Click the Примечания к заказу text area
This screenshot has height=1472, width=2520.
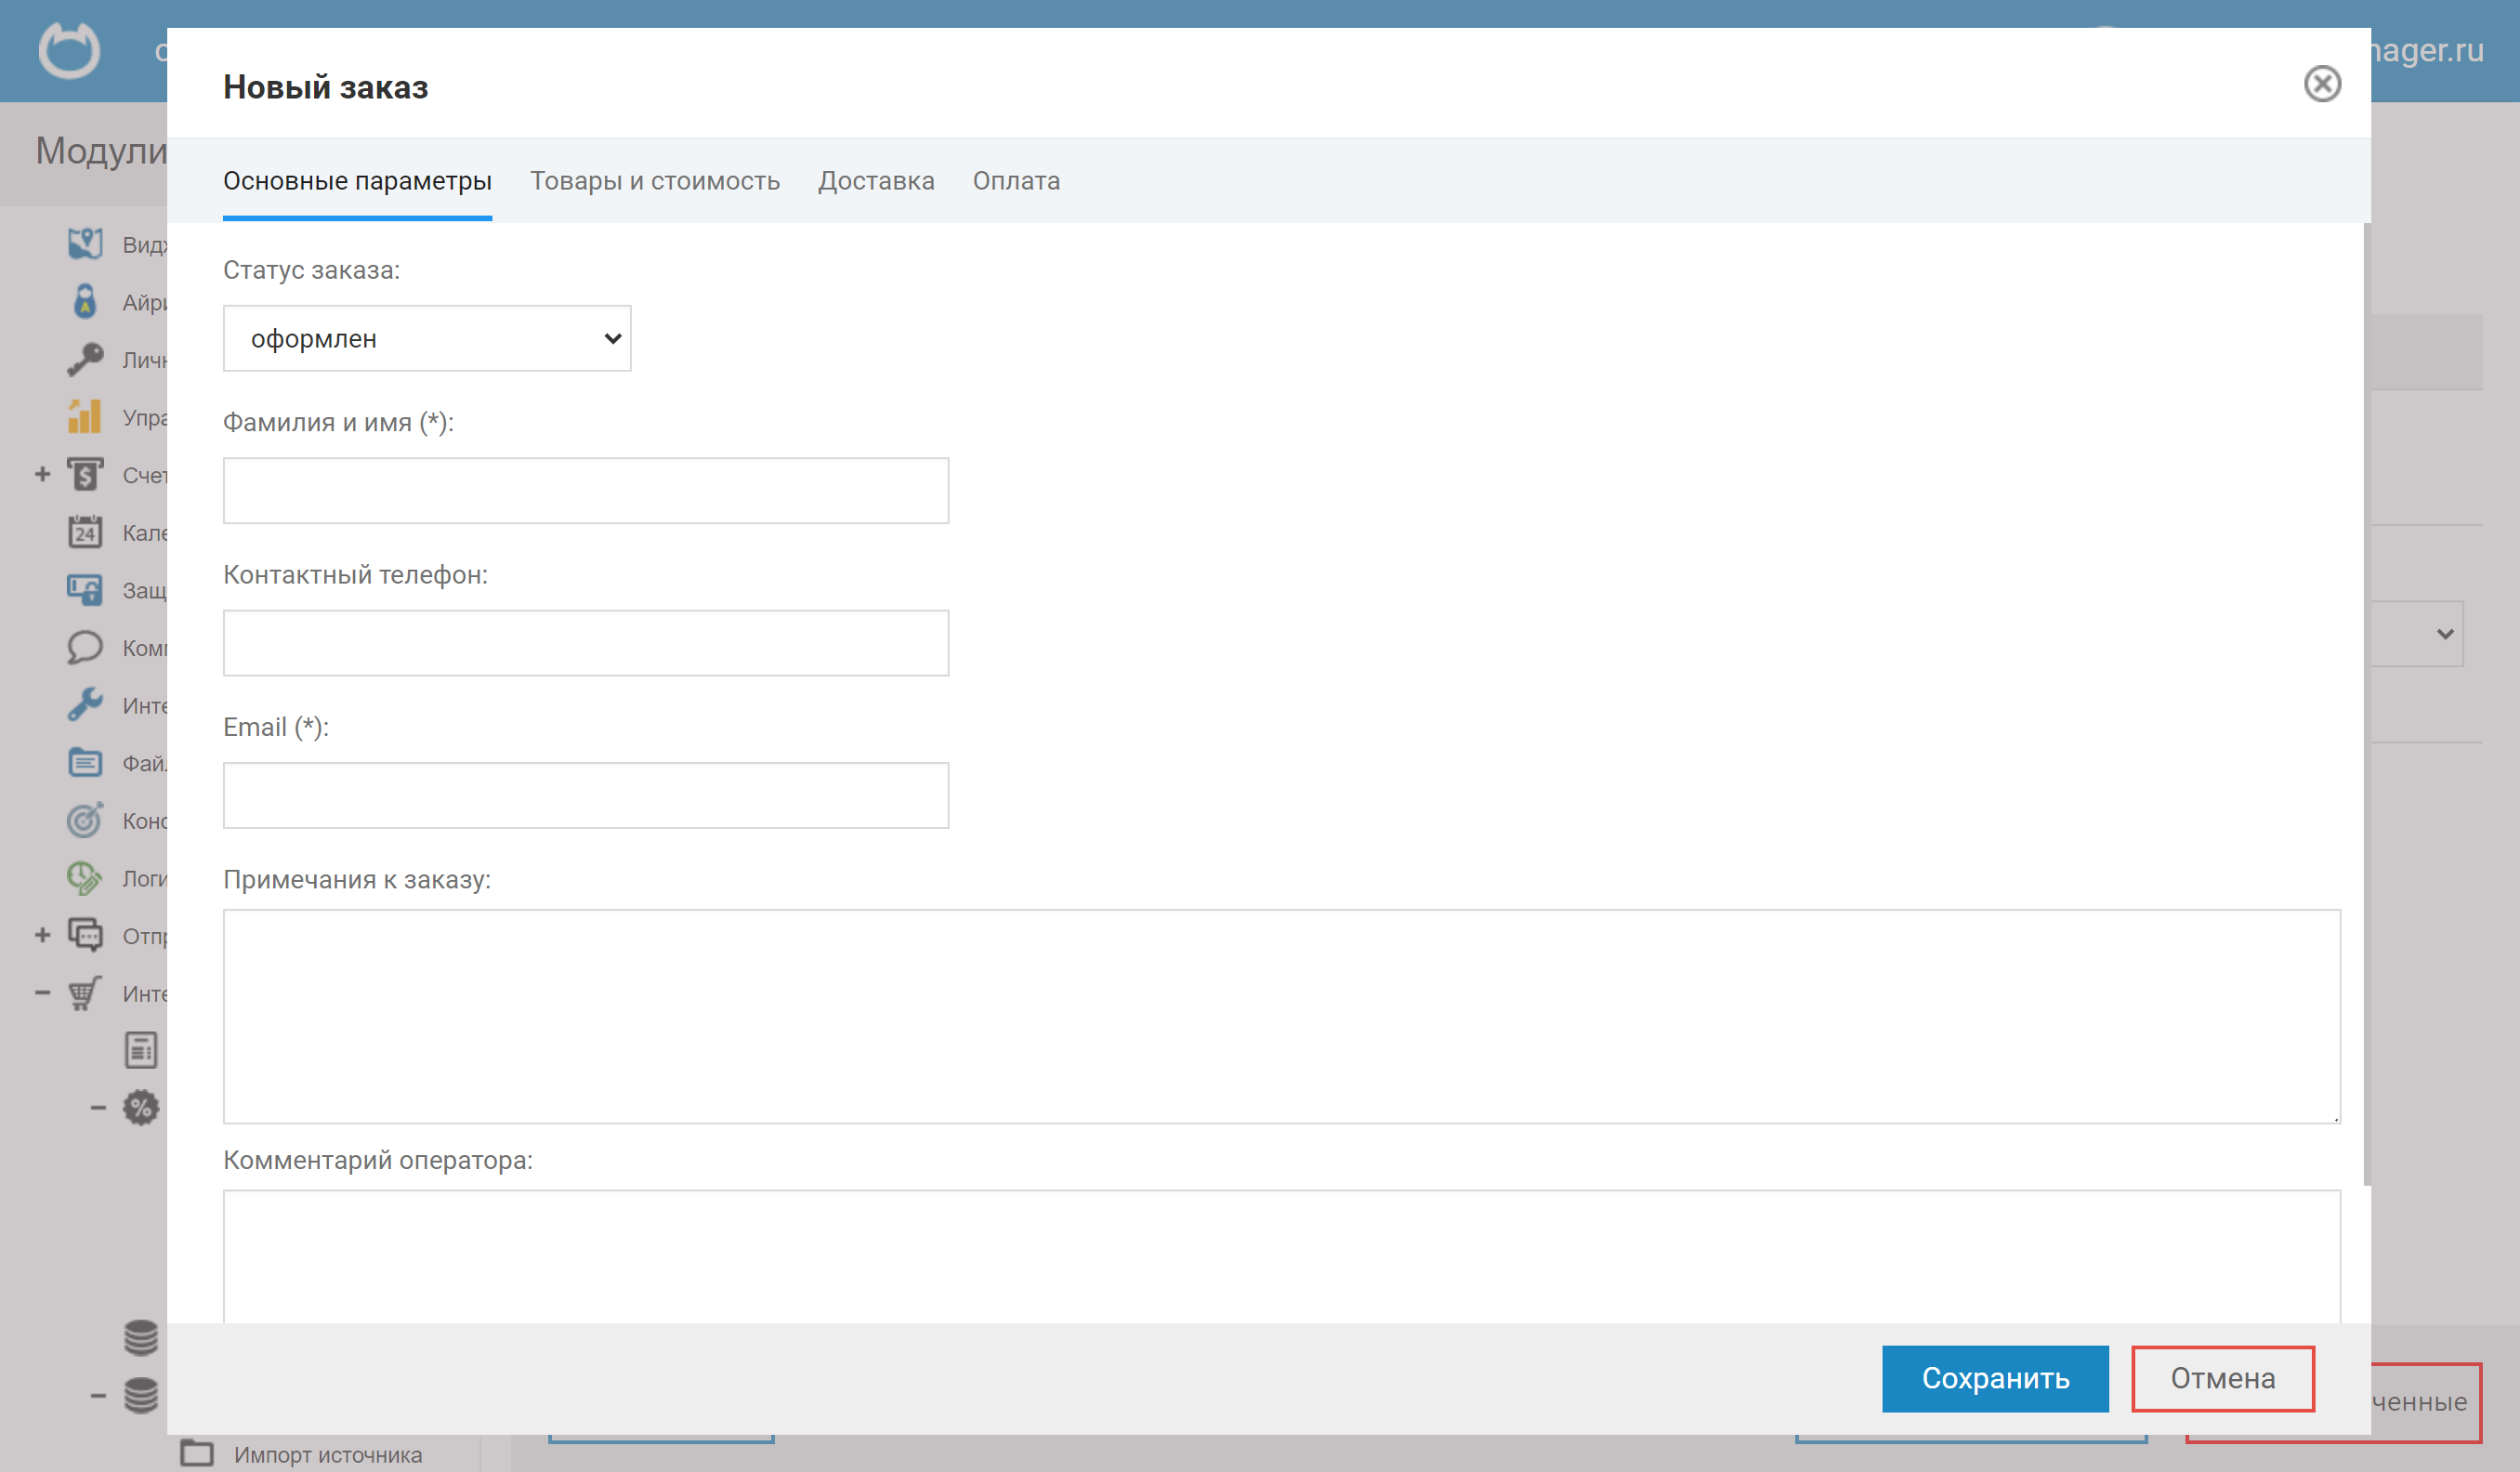pos(1282,1013)
